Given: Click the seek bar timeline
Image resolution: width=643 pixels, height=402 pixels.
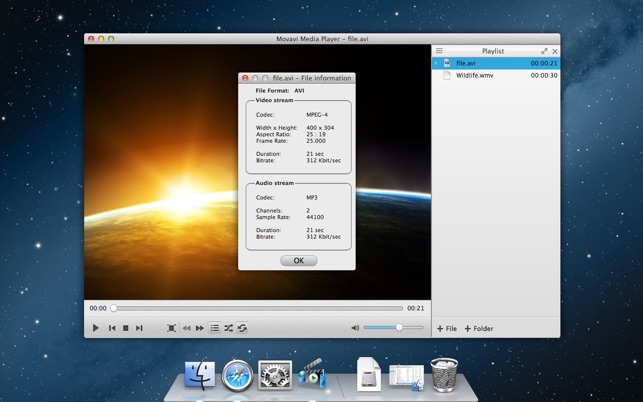Looking at the screenshot, I should click(258, 308).
